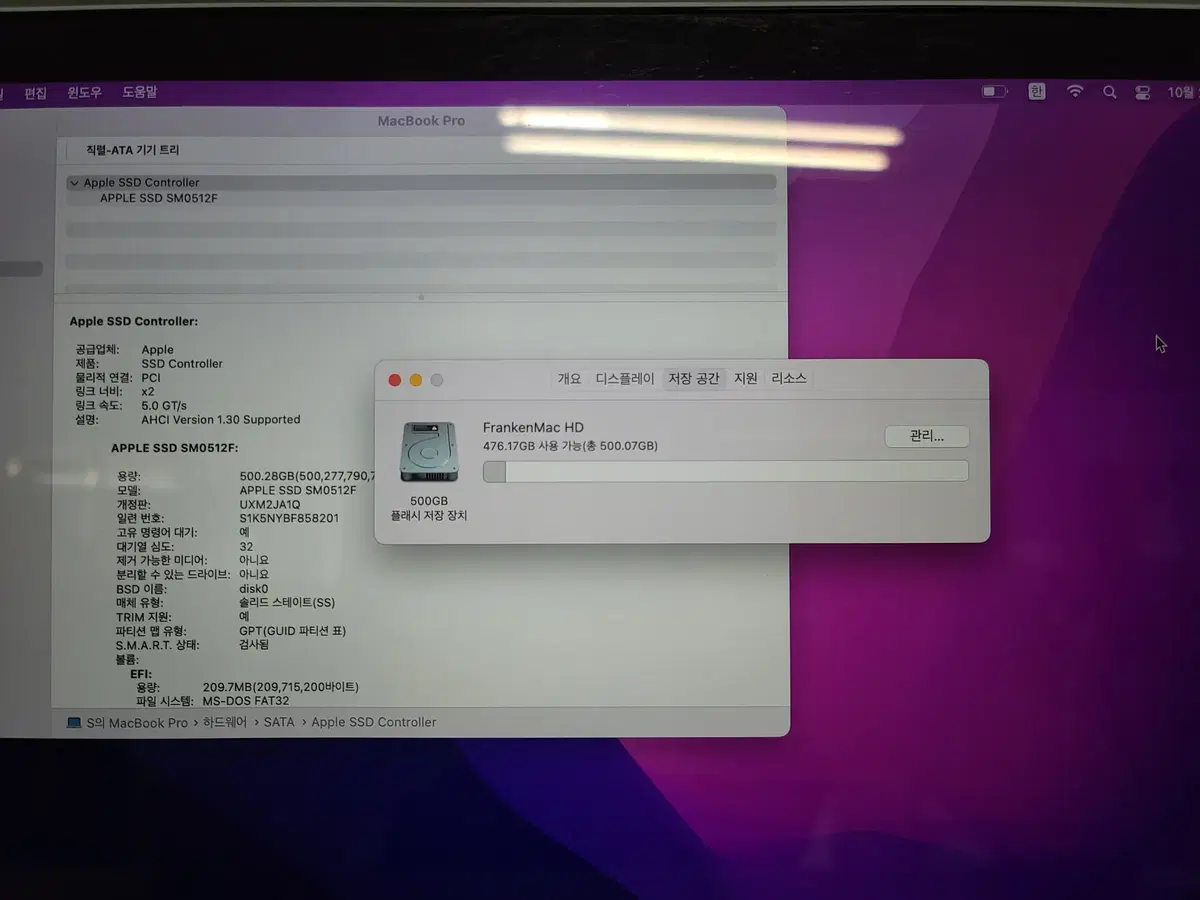
Task: Click the 209.7MB EFI capacity value
Action: (x=280, y=687)
